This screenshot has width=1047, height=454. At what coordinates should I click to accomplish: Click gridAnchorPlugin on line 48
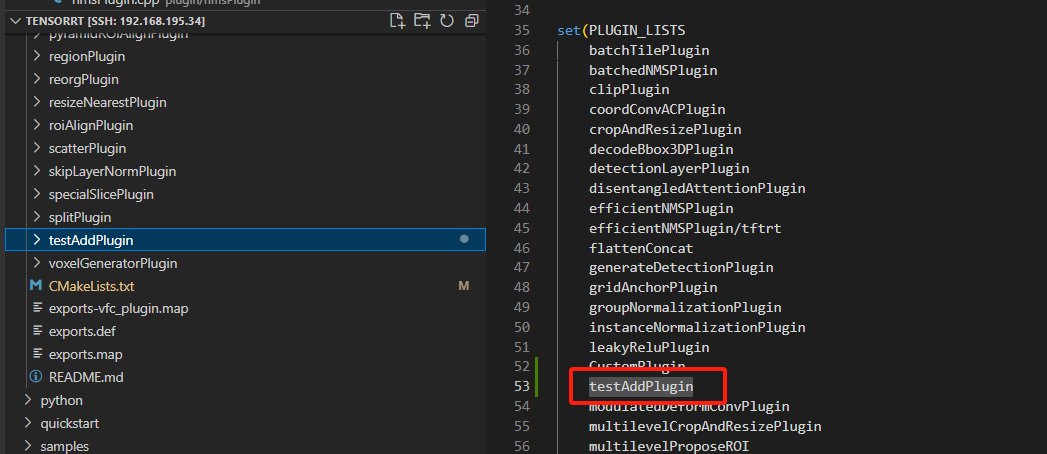(653, 288)
